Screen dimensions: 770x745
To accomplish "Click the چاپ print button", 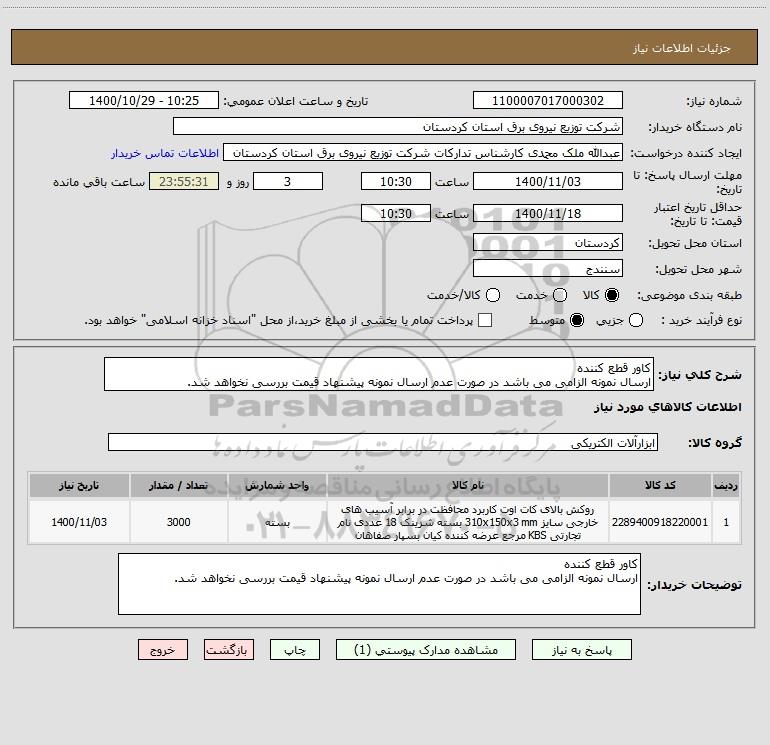I will (x=295, y=650).
